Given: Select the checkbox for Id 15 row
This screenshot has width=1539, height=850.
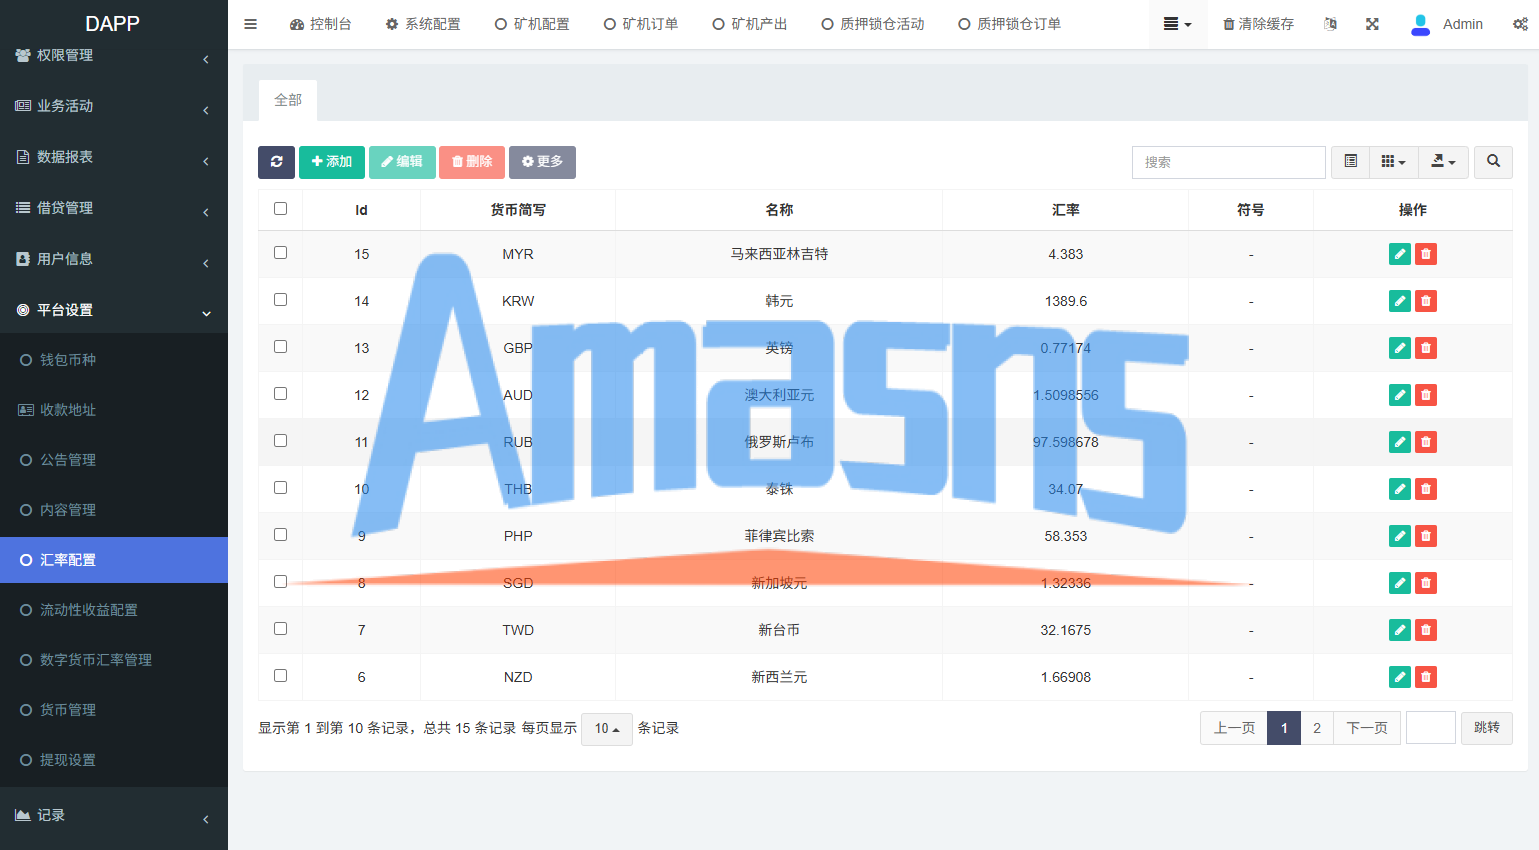Looking at the screenshot, I should click(280, 253).
